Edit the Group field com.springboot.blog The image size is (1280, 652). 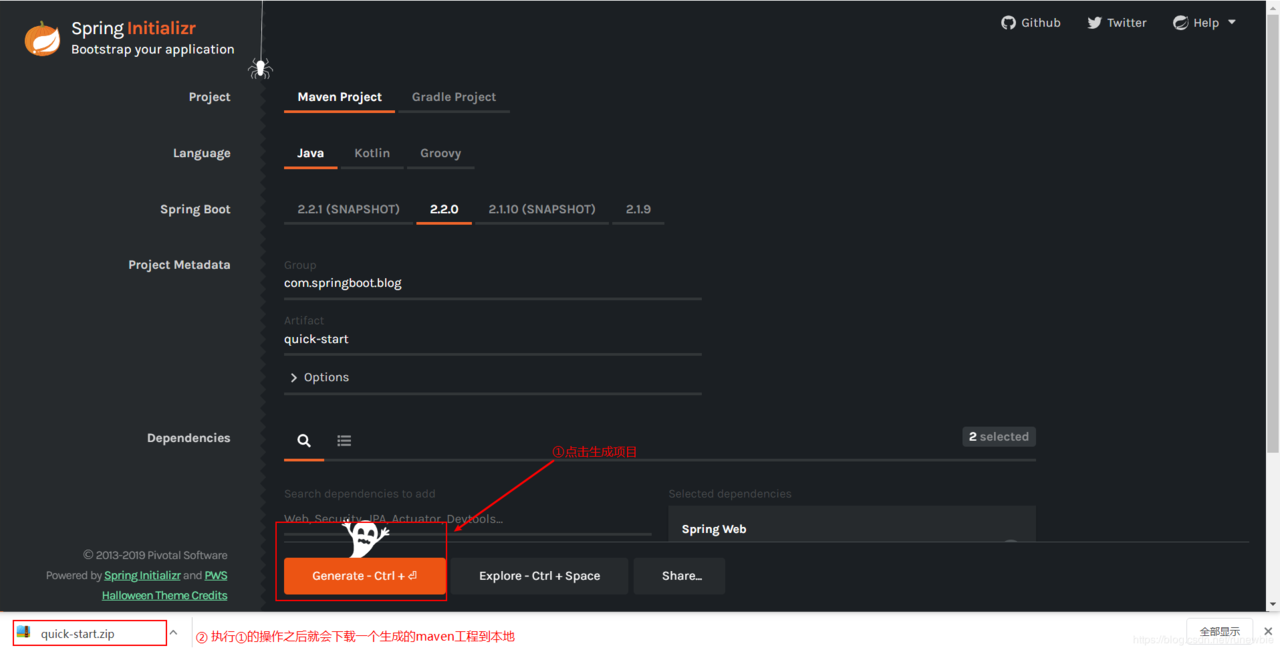pos(492,284)
